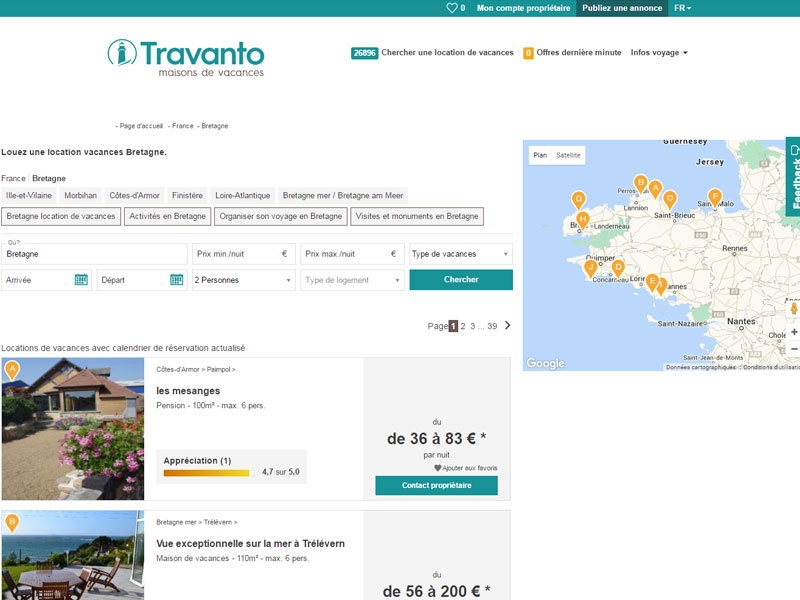
Task: Click the les mesanges rating bar
Action: (208, 473)
